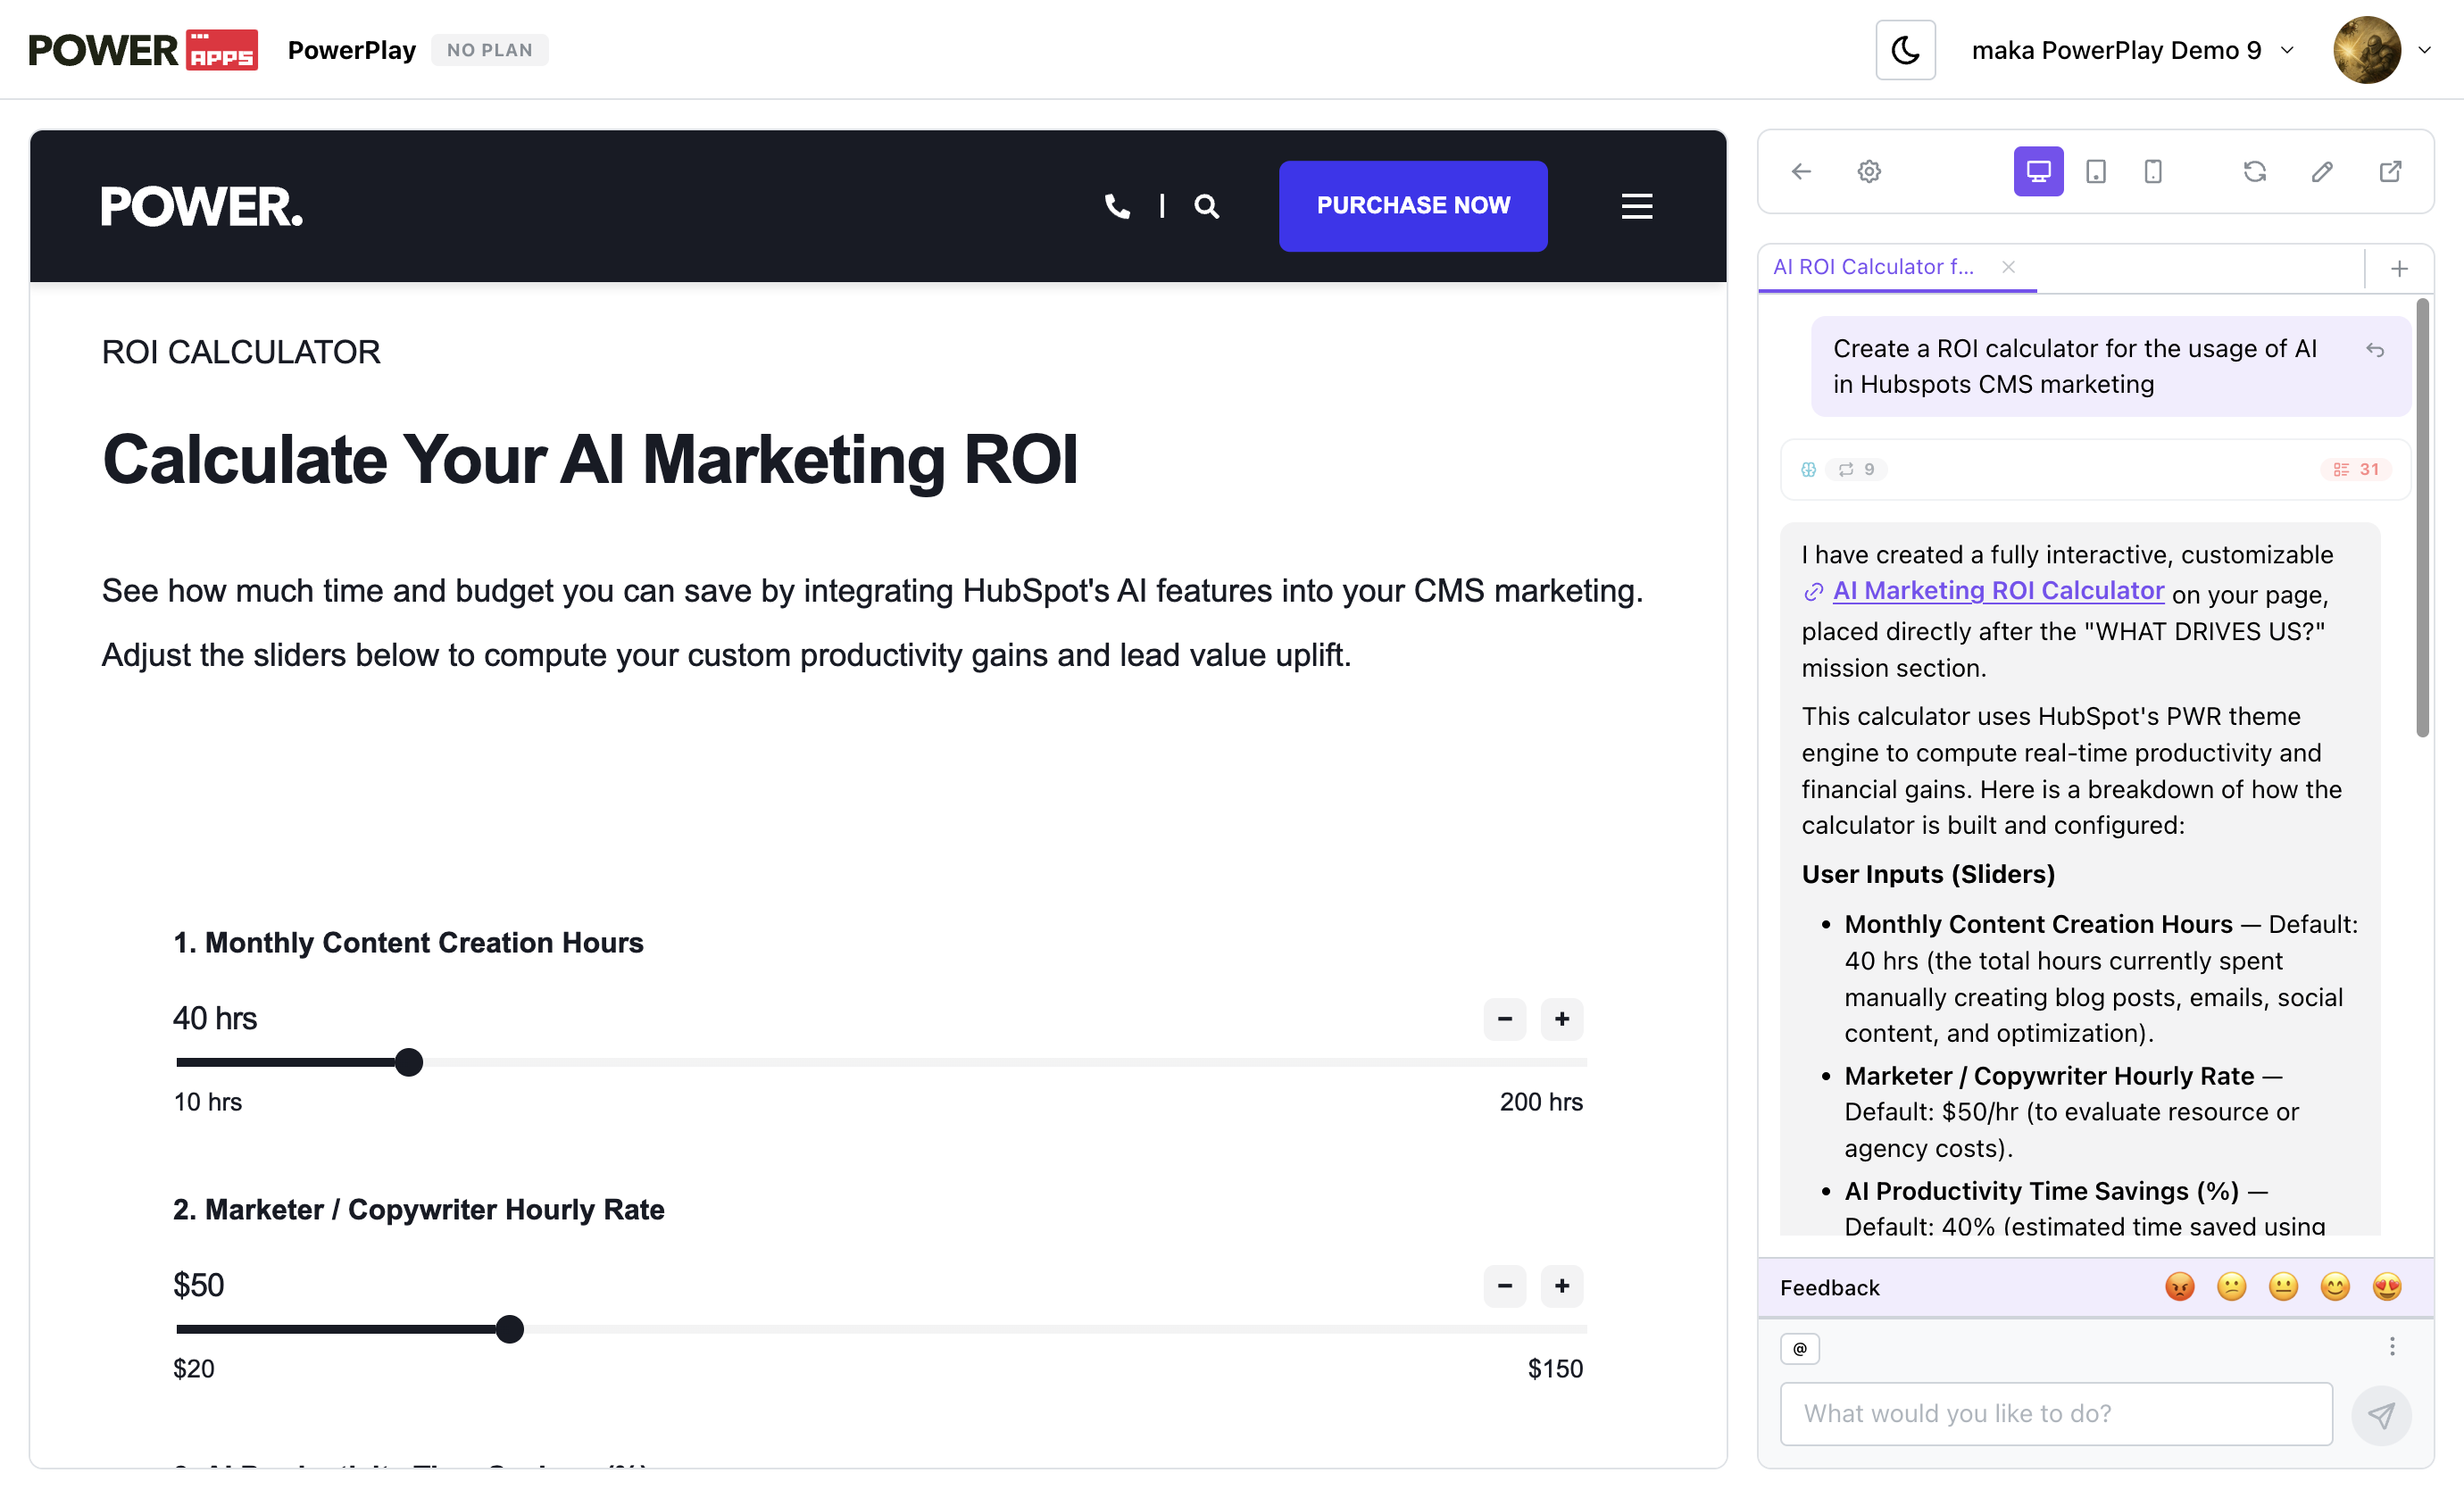Click the POWER. site logo in preview
2464x1498 pixels.
tap(202, 206)
